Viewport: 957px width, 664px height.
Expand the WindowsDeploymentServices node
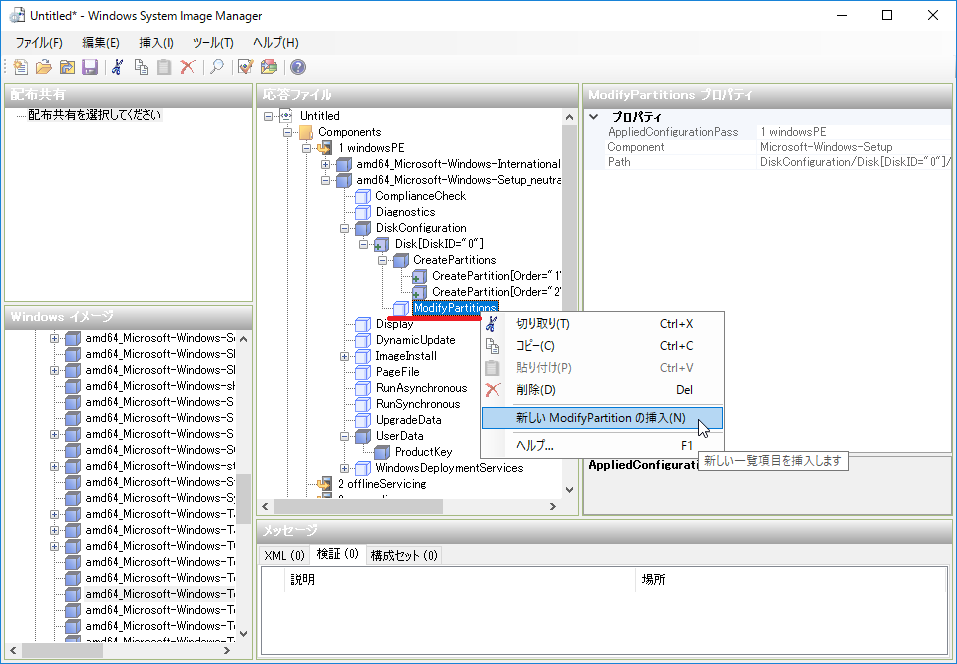point(345,468)
